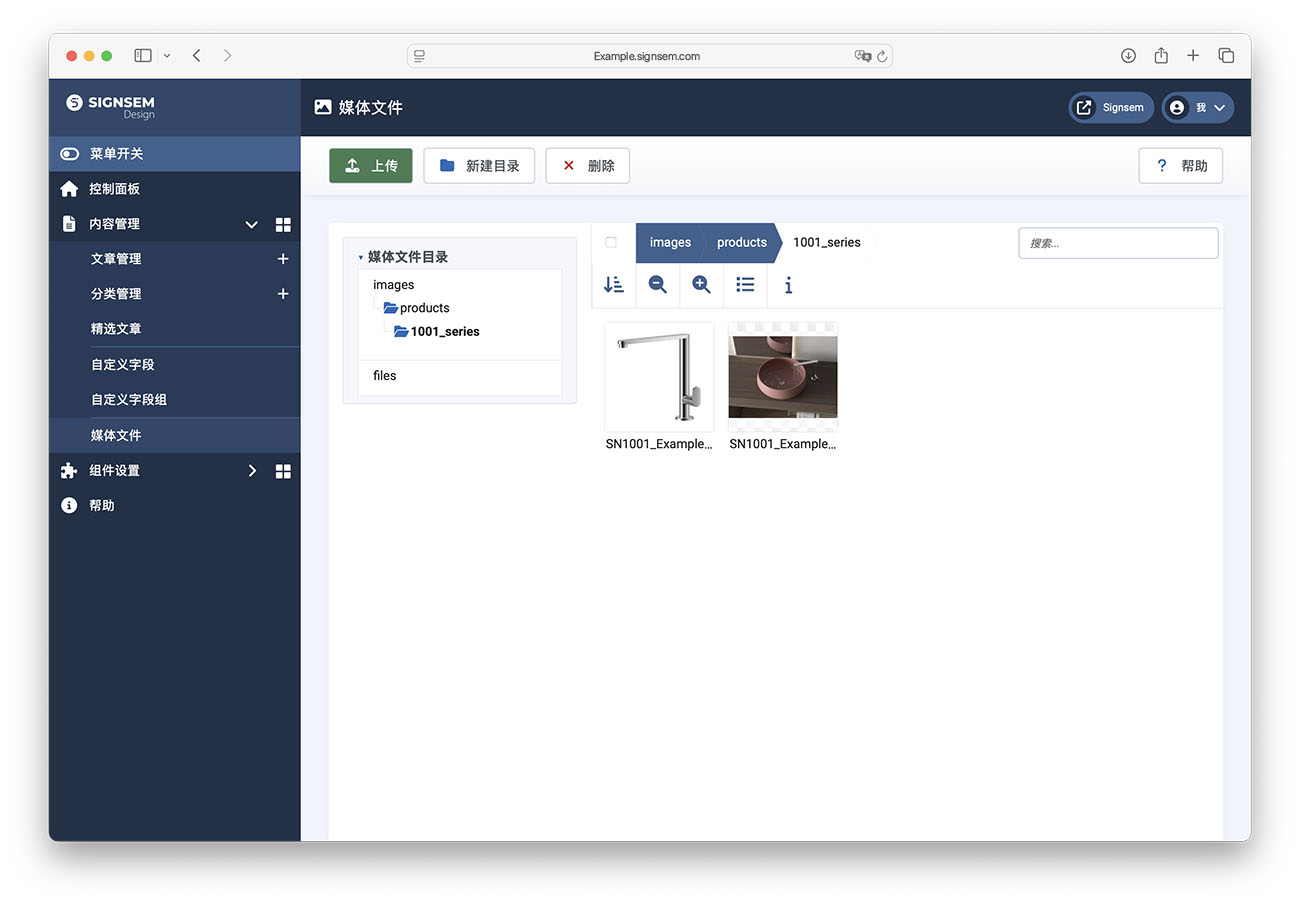Click the sort order icon
Viewport: 1300px width, 906px height.
614,285
